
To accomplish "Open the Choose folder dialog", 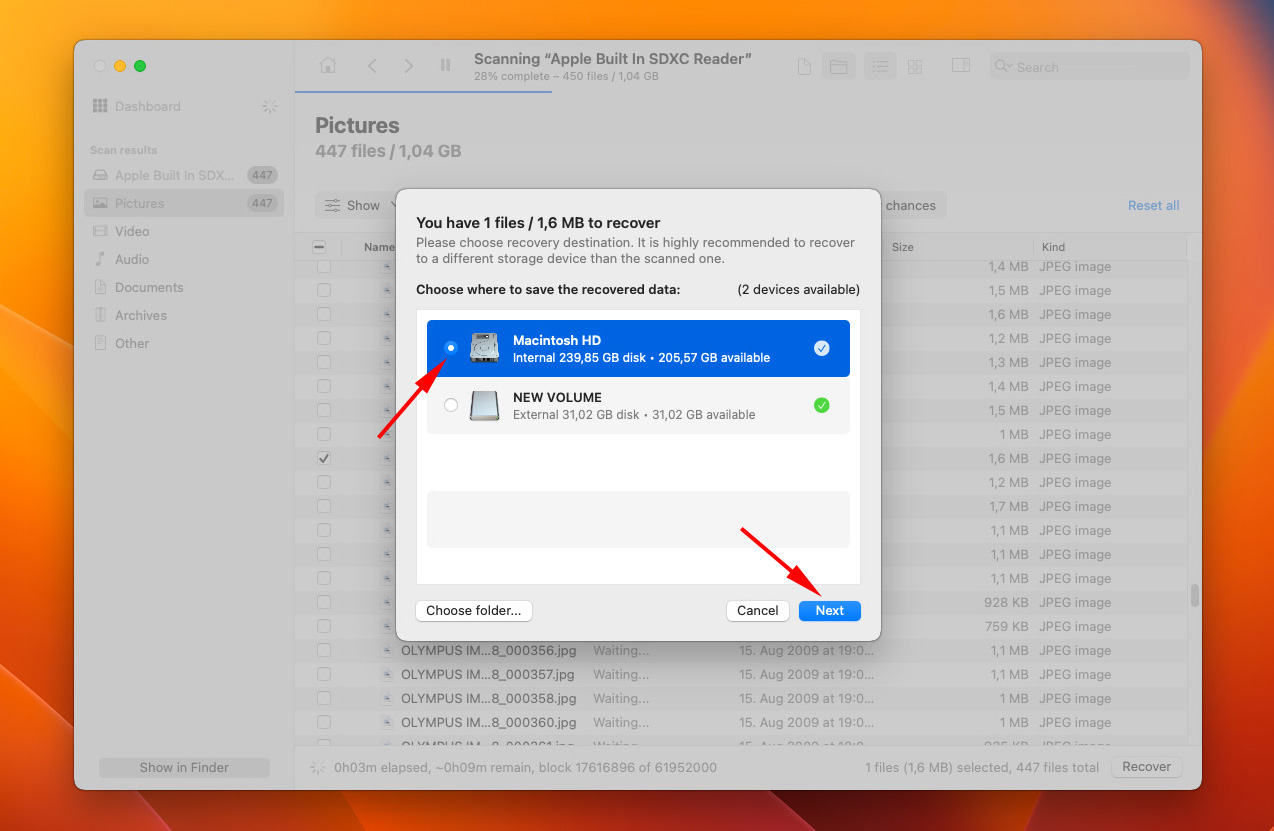I will point(474,610).
